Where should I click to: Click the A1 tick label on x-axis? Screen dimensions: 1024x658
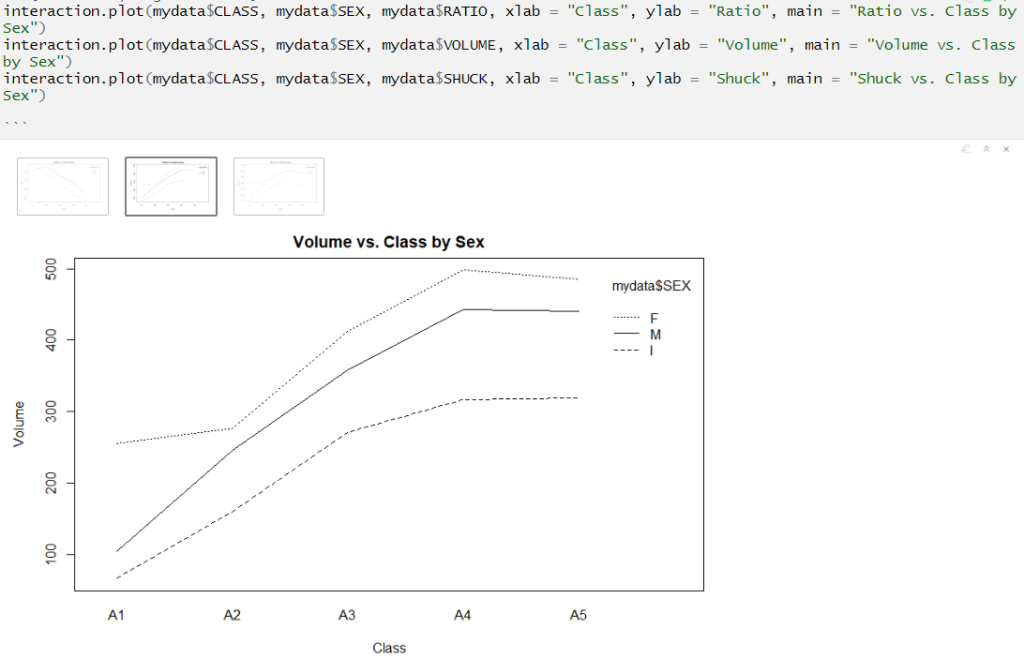point(117,616)
